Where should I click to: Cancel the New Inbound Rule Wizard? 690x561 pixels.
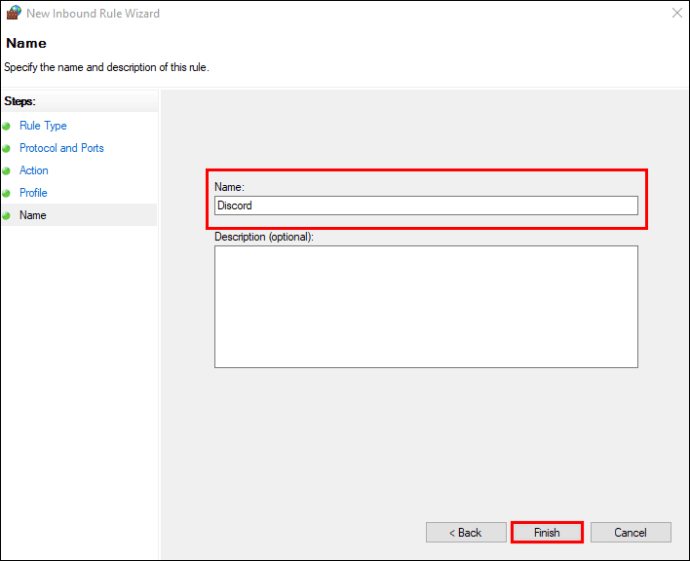630,533
